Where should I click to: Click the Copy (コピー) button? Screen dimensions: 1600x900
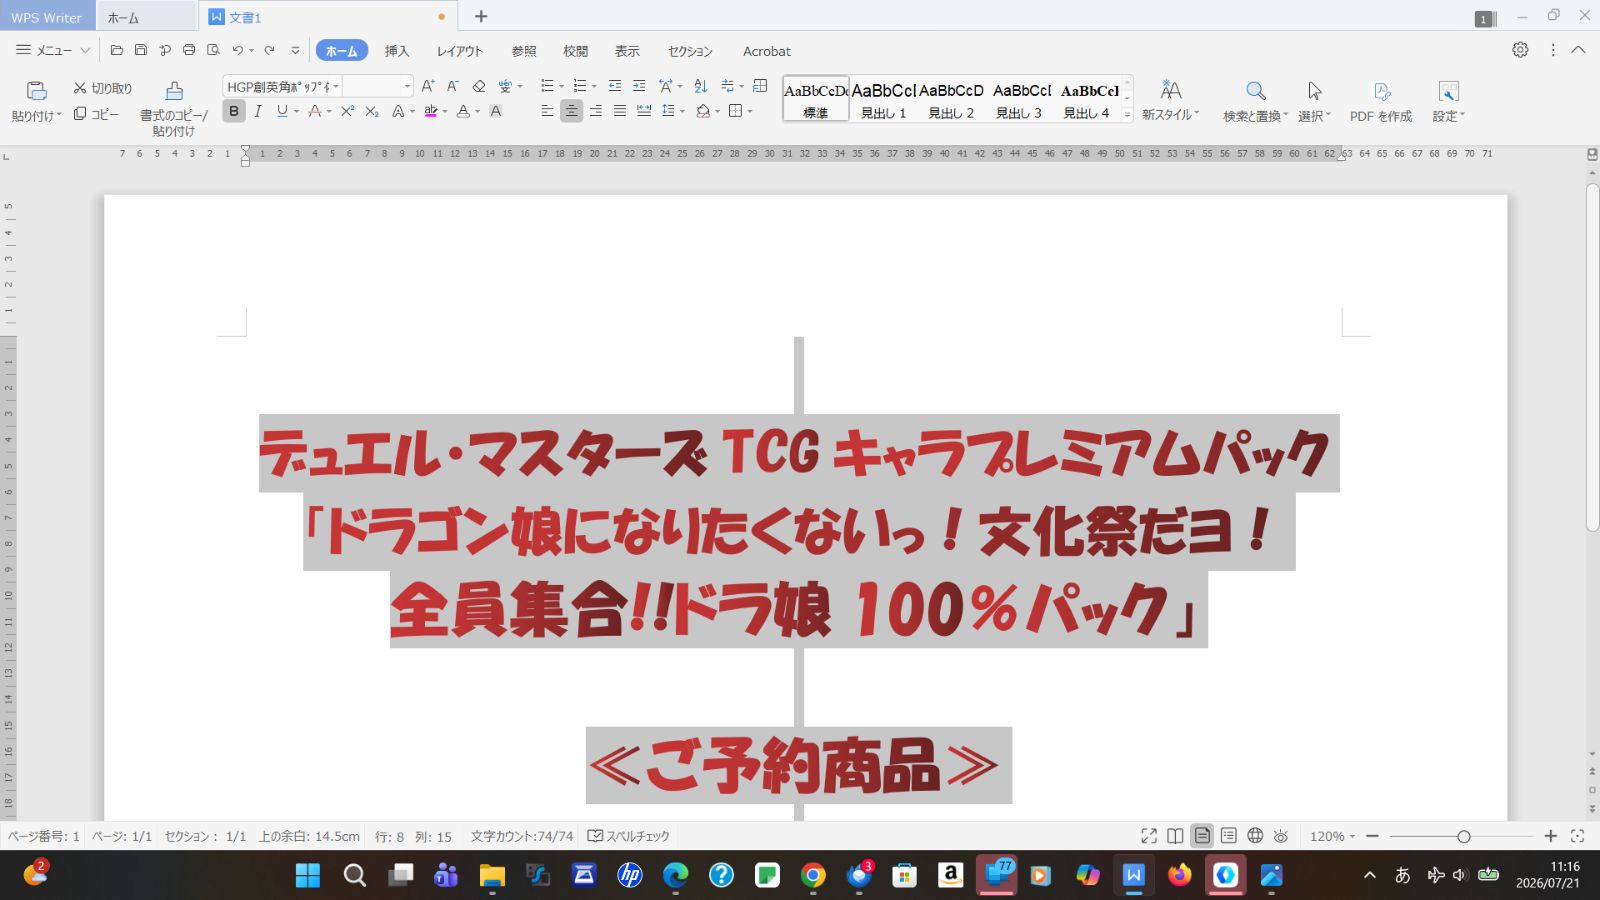(x=96, y=114)
